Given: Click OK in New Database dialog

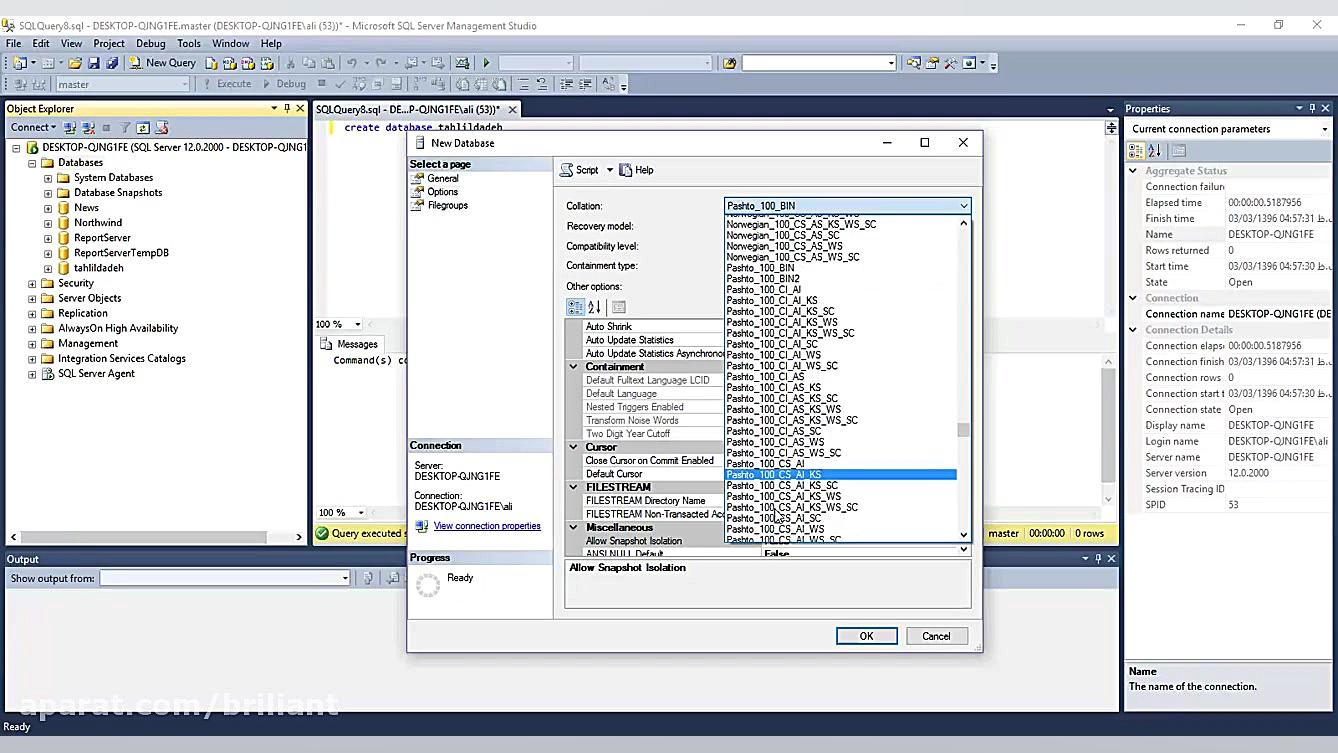Looking at the screenshot, I should coord(866,636).
